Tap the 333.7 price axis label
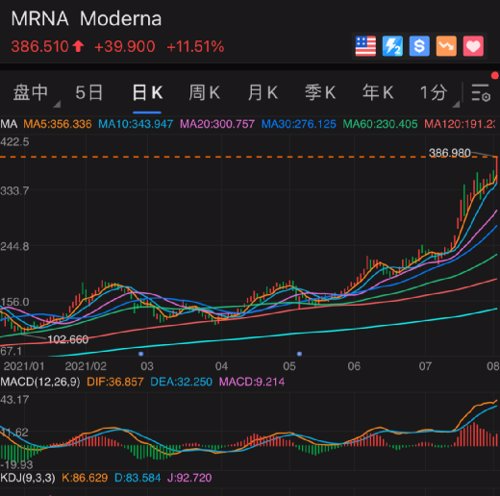This screenshot has width=500, height=496. 15,191
